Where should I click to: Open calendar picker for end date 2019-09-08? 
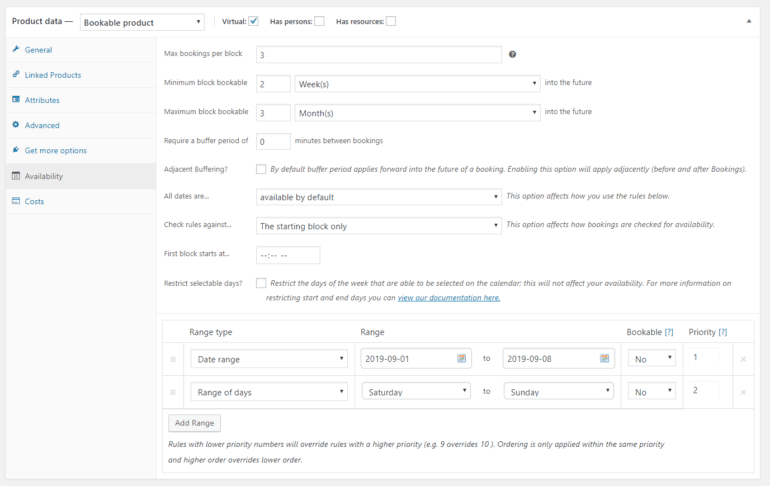(x=605, y=358)
